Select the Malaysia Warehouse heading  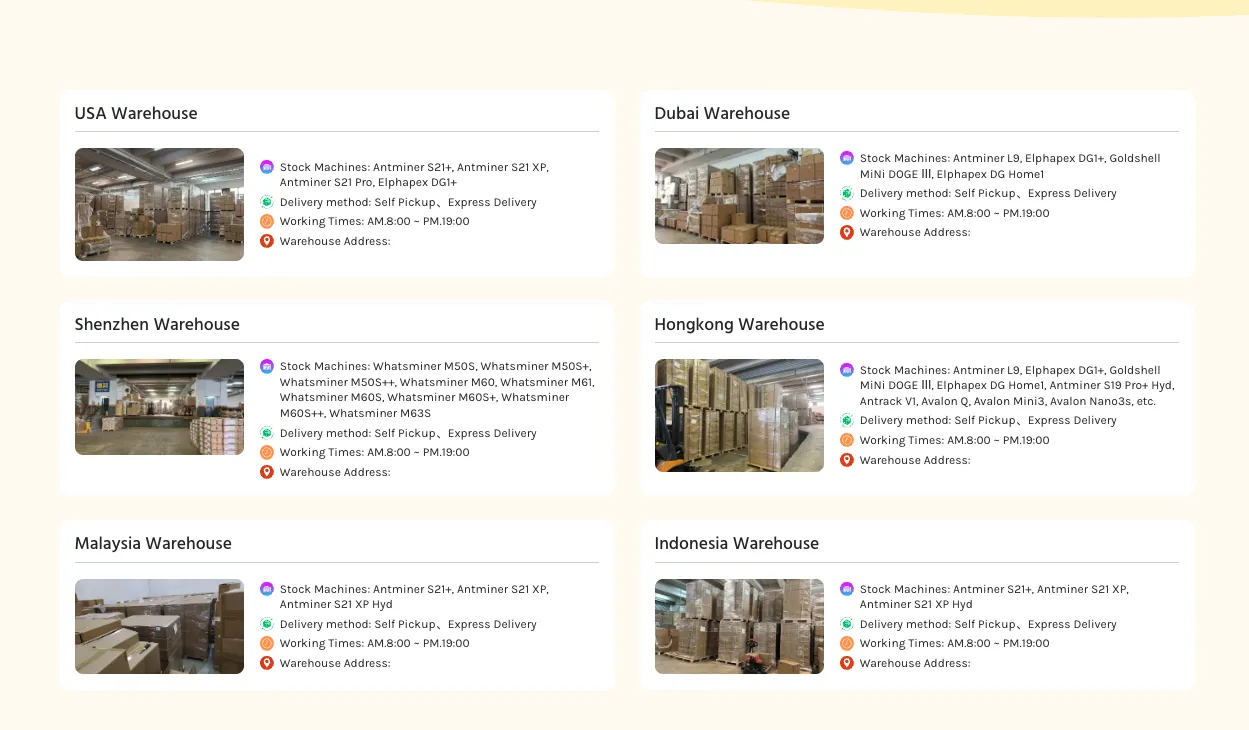(x=153, y=543)
